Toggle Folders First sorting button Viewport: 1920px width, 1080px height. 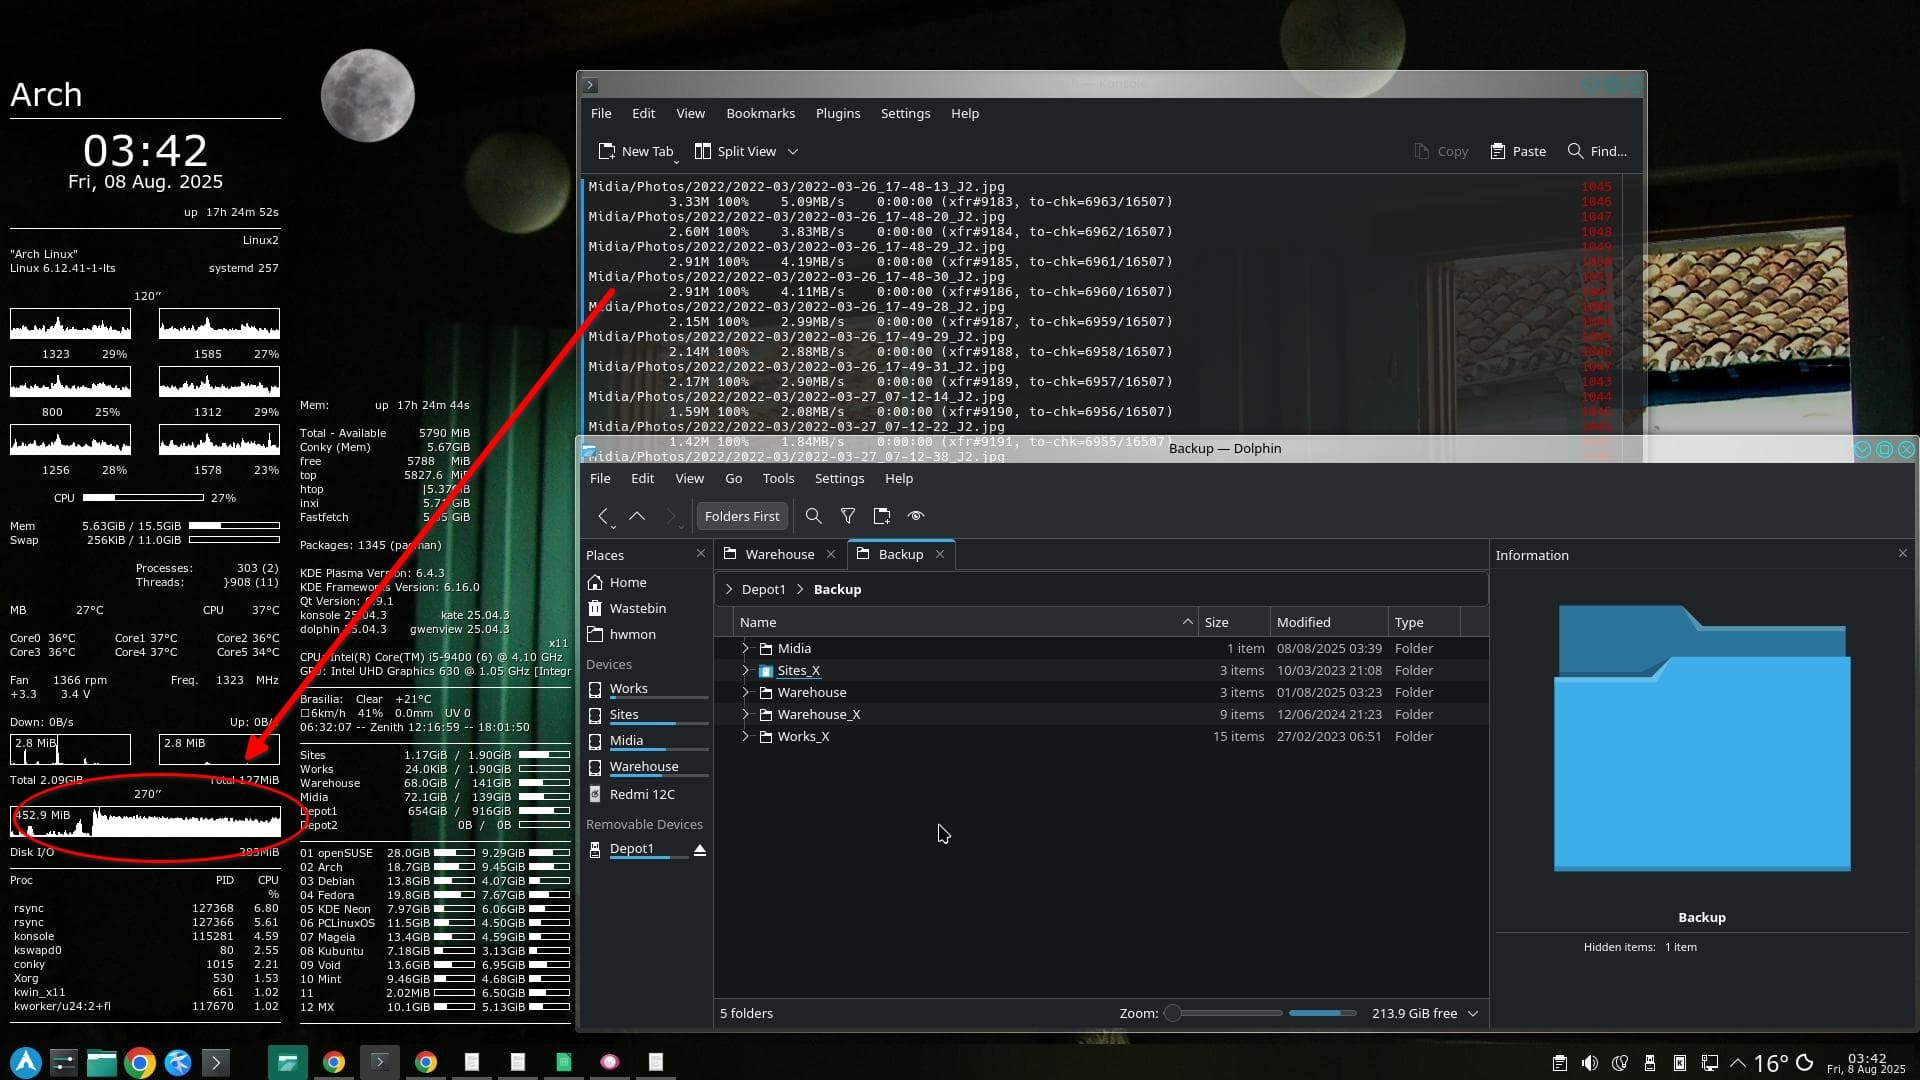coord(741,516)
